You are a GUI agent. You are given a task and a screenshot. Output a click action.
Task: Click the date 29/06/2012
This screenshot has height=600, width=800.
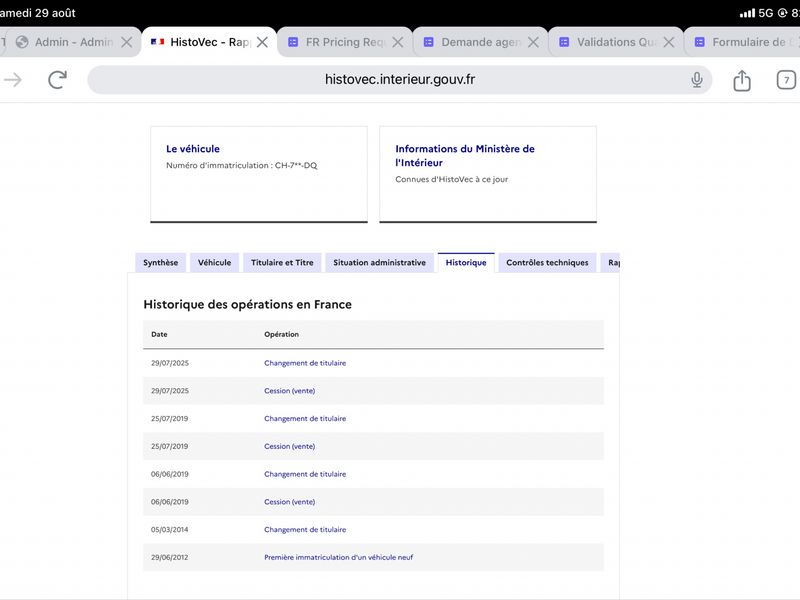coord(169,558)
